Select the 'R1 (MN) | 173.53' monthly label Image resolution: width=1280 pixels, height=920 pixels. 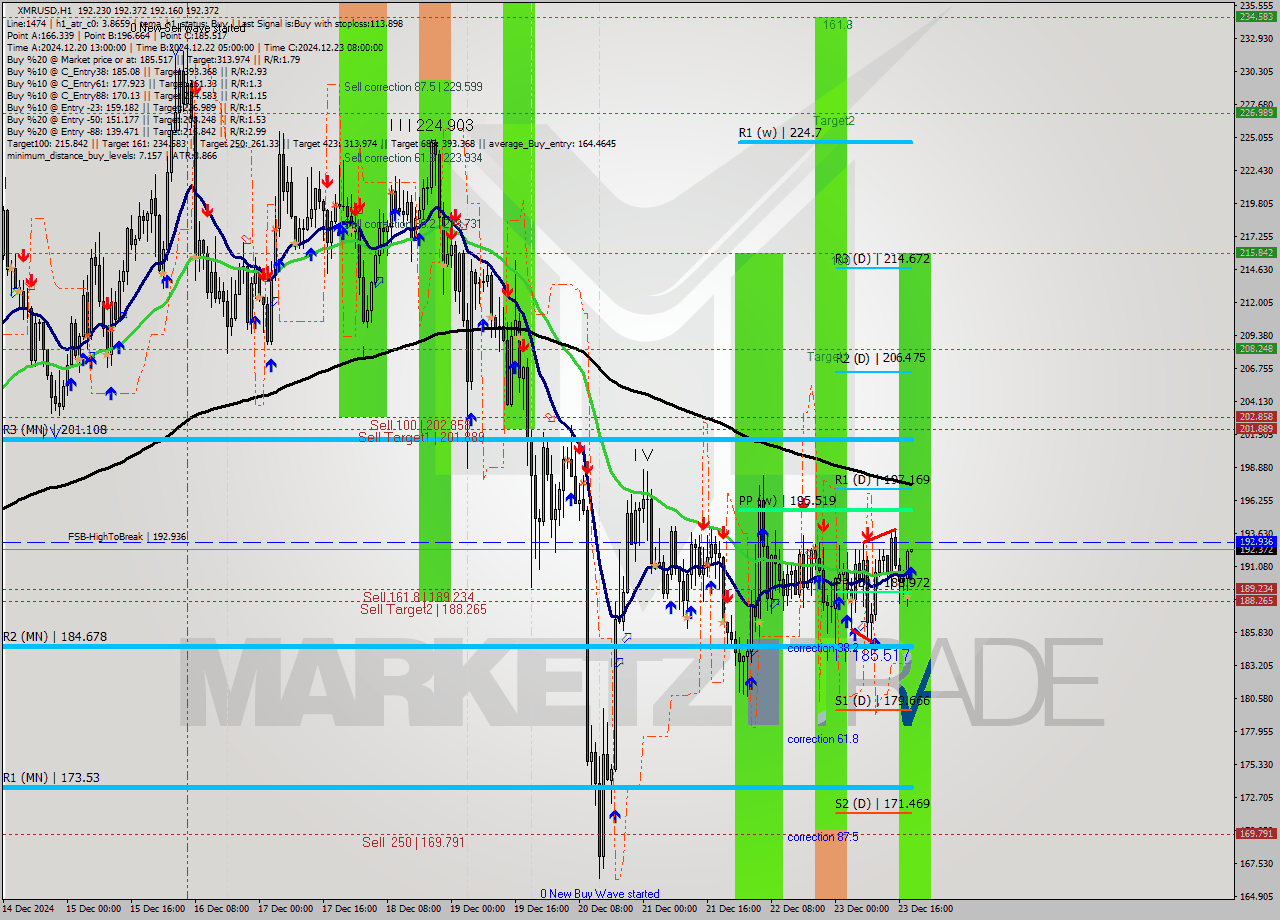[51, 778]
